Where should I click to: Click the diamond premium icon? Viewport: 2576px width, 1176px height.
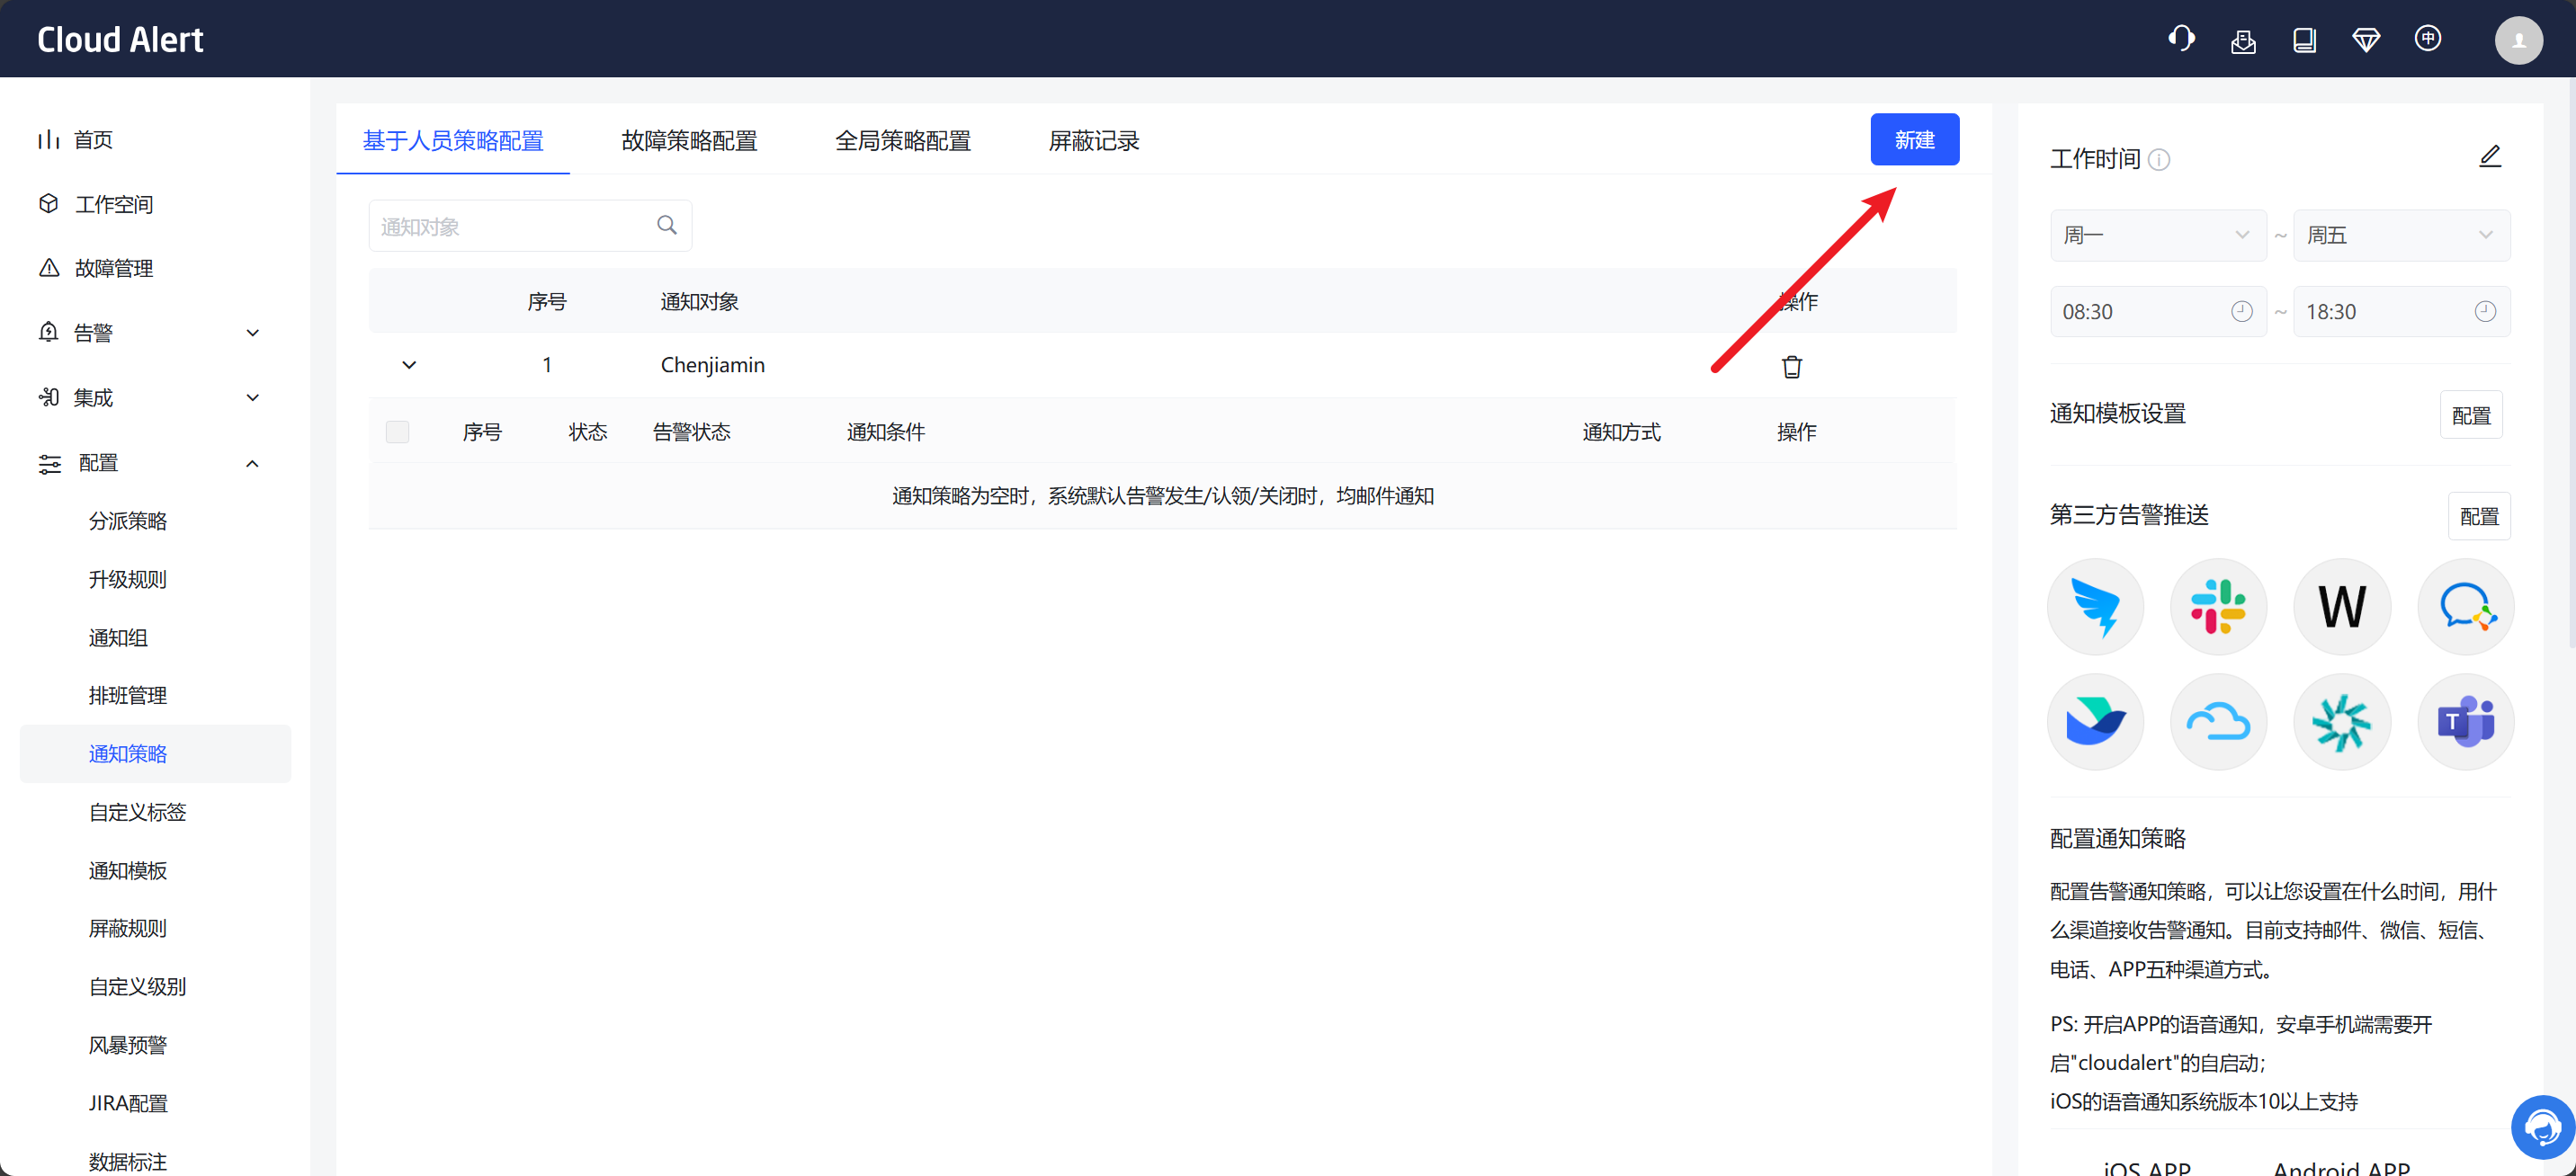pyautogui.click(x=2366, y=40)
